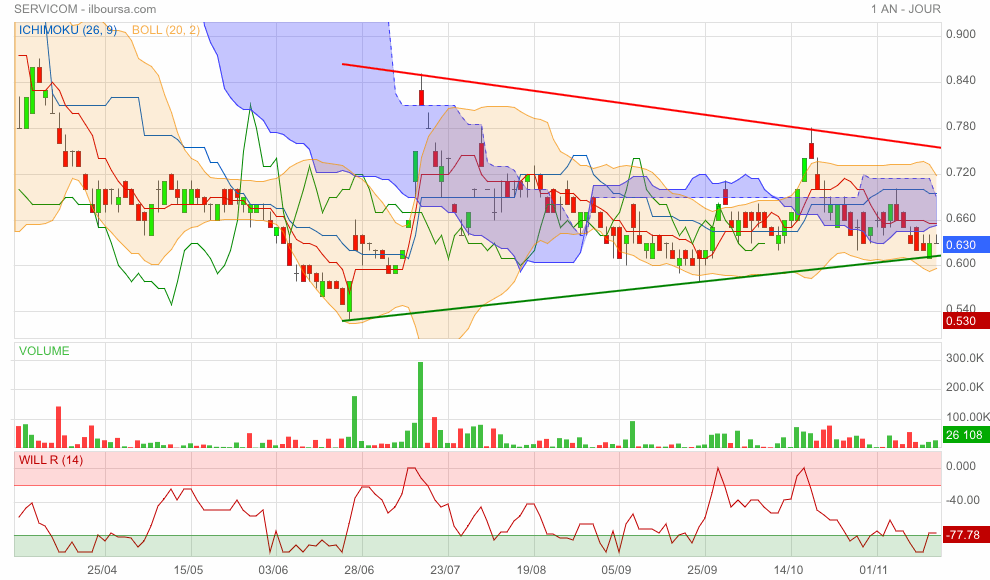Viewport: 990px width, 580px height.
Task: Click the green ascending support trendline
Action: (641, 288)
